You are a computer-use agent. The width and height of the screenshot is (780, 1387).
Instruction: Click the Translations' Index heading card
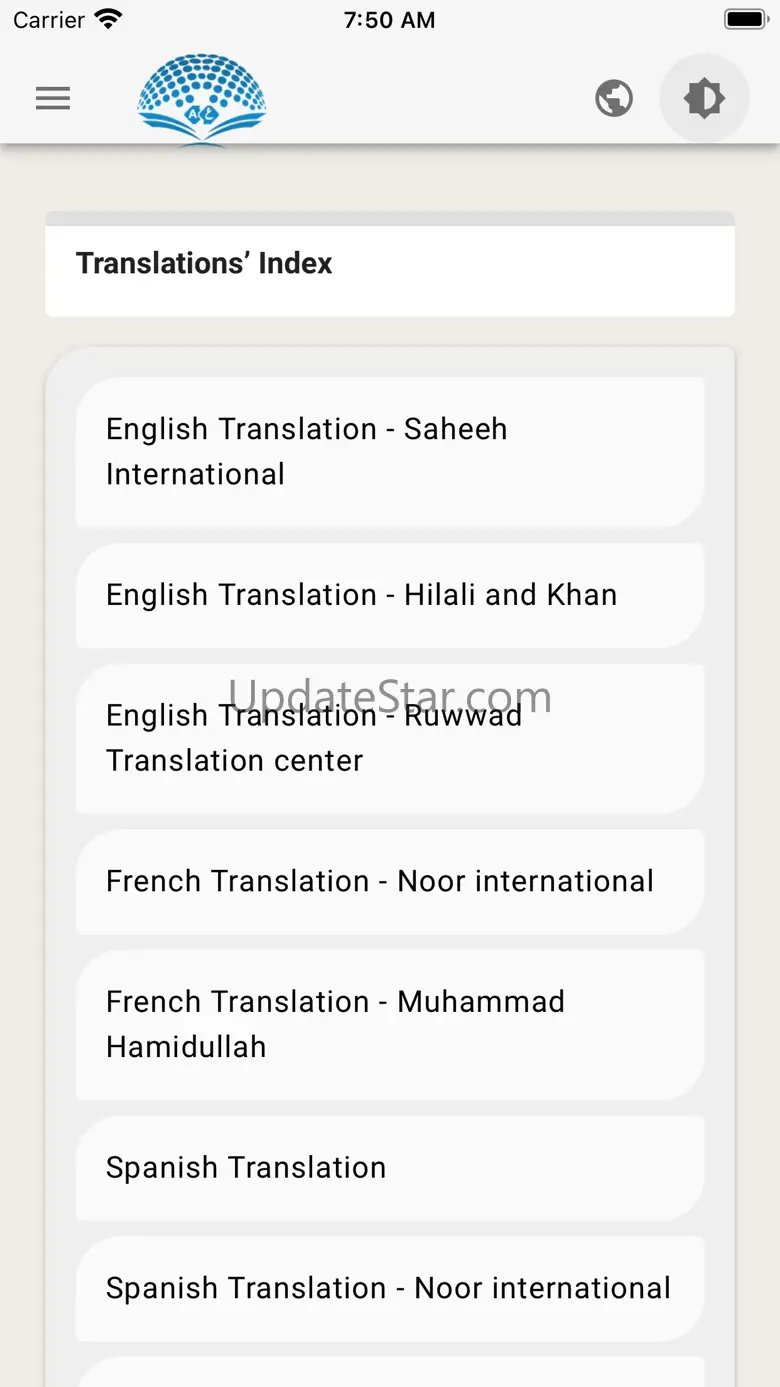(x=390, y=264)
